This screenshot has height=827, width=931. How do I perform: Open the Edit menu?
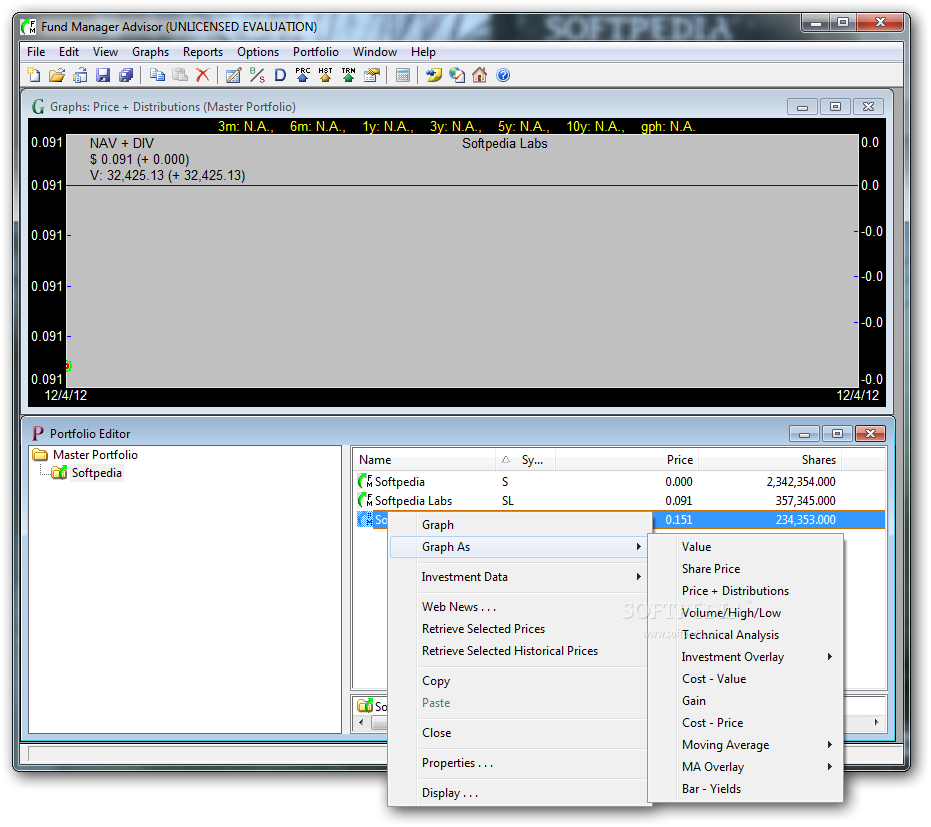(69, 52)
